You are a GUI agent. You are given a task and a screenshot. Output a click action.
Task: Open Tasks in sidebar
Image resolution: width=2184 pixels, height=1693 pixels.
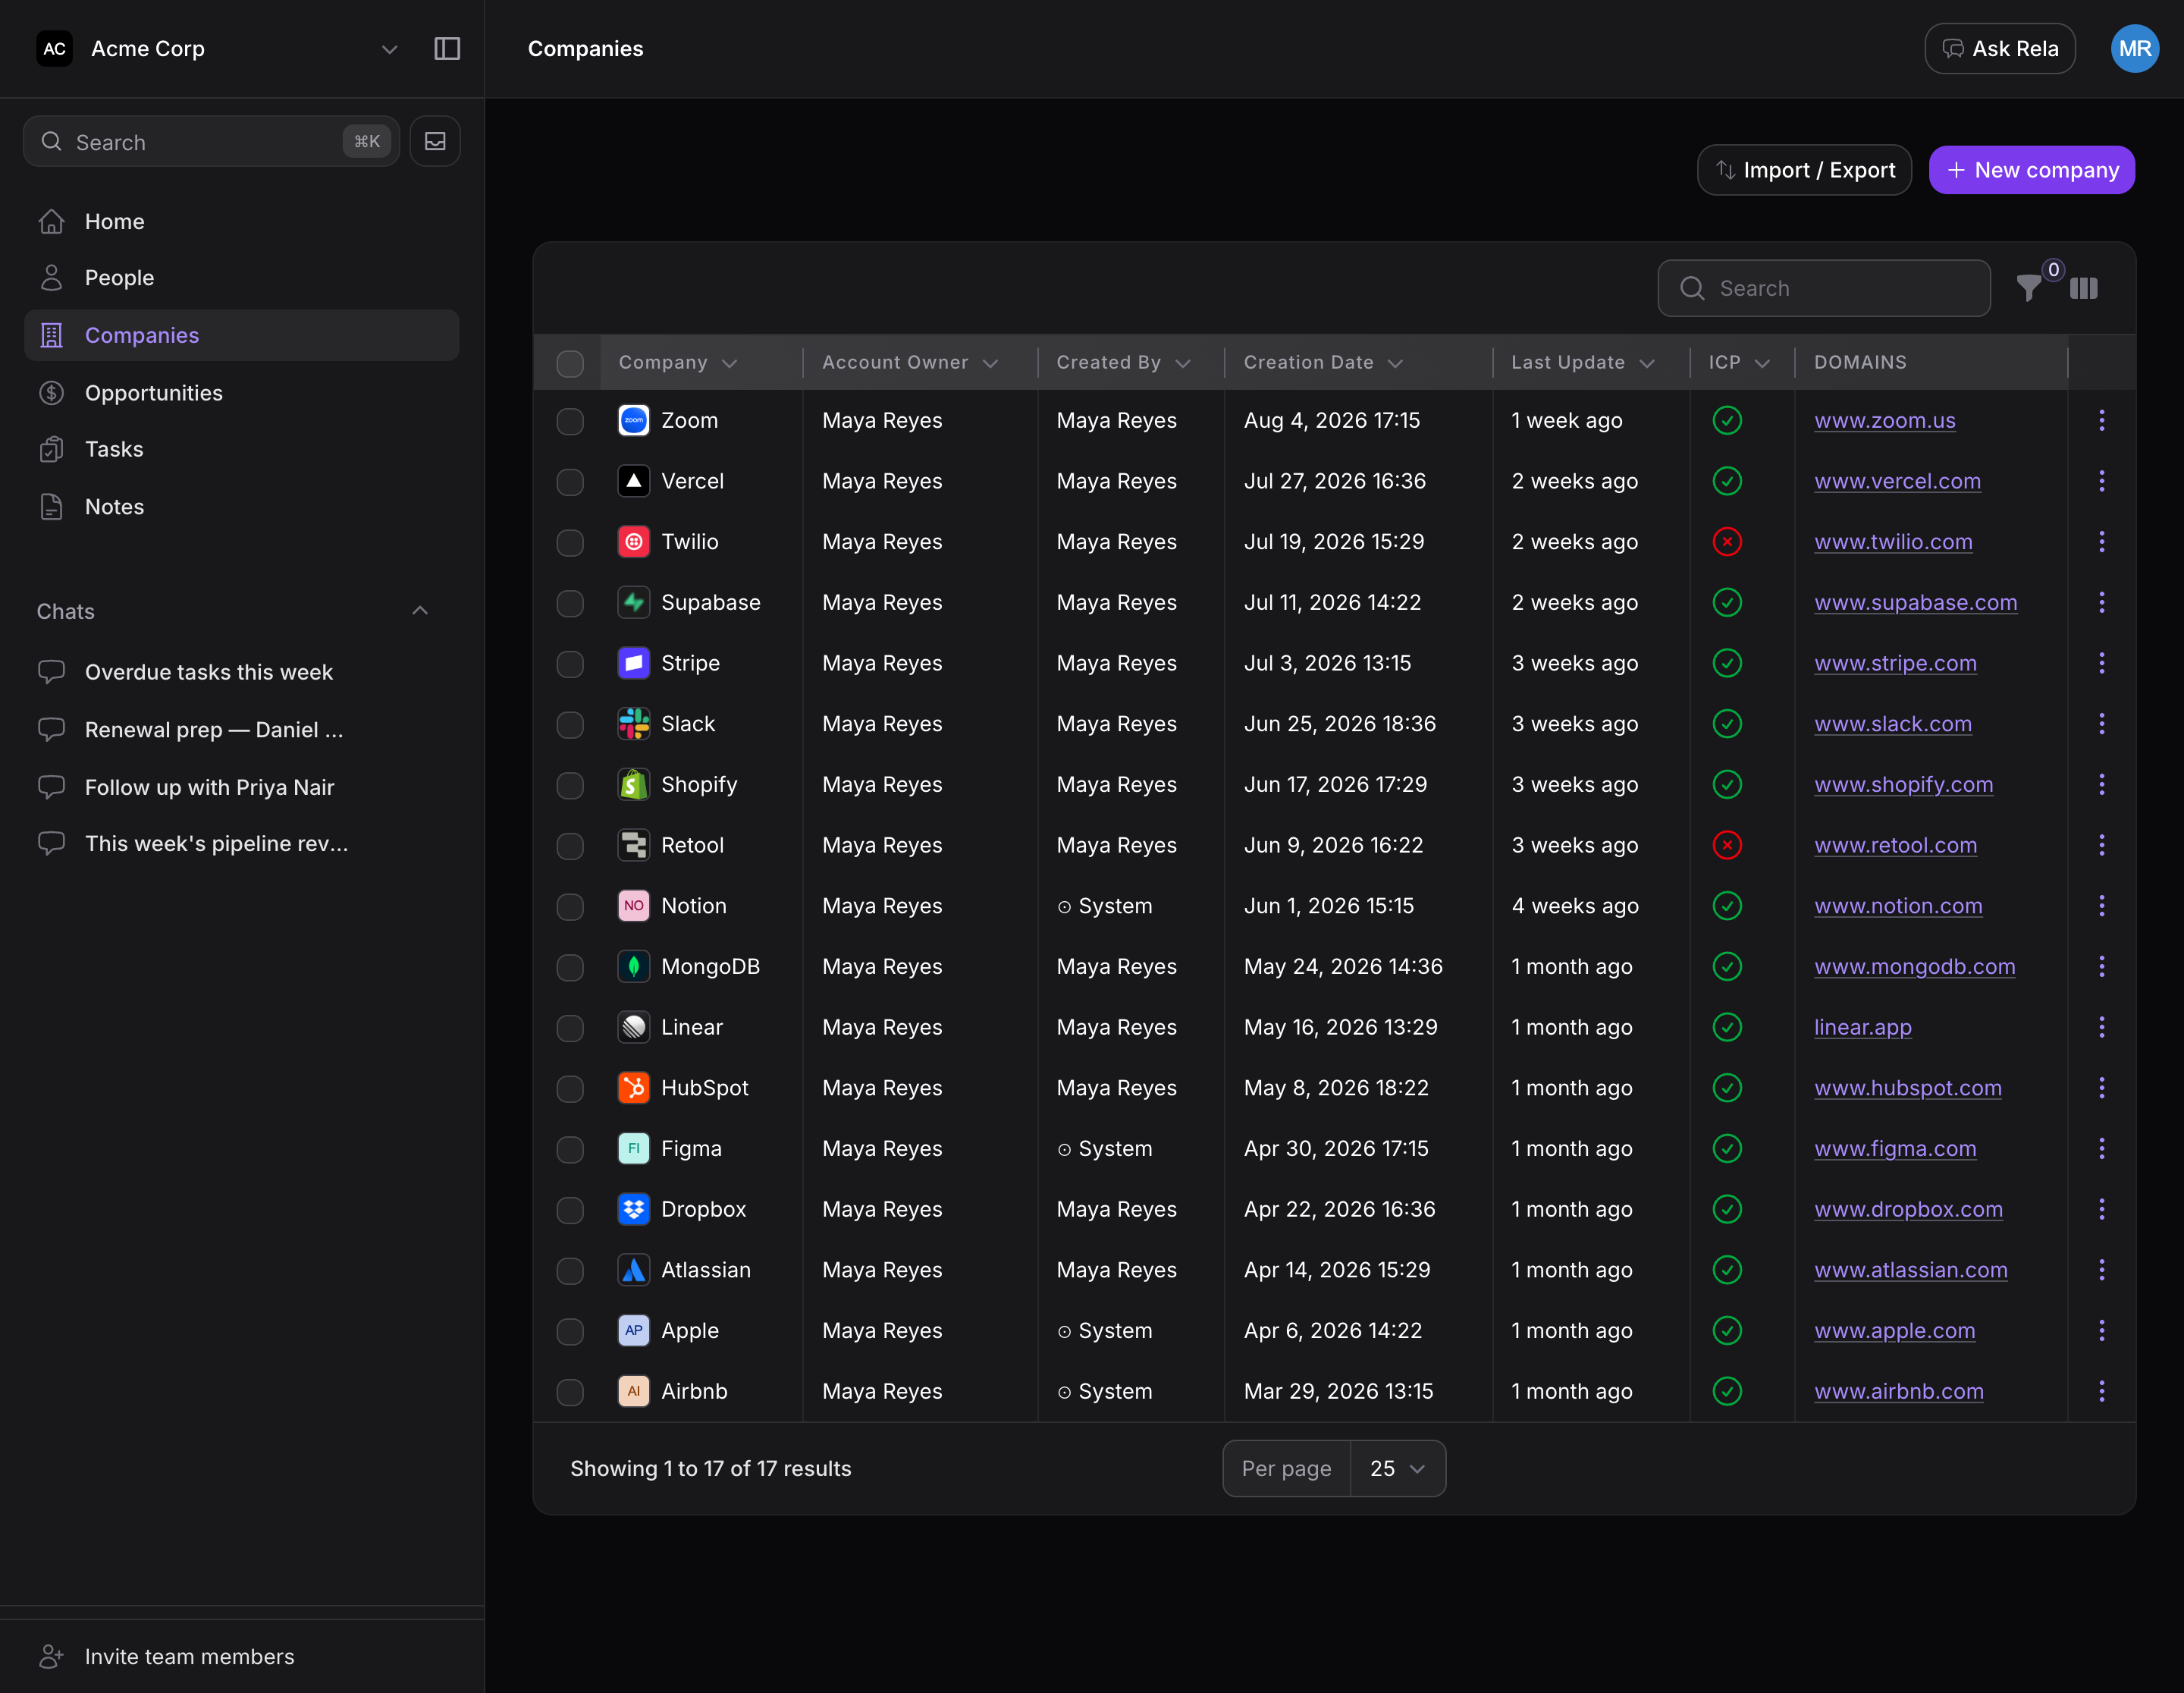point(241,449)
